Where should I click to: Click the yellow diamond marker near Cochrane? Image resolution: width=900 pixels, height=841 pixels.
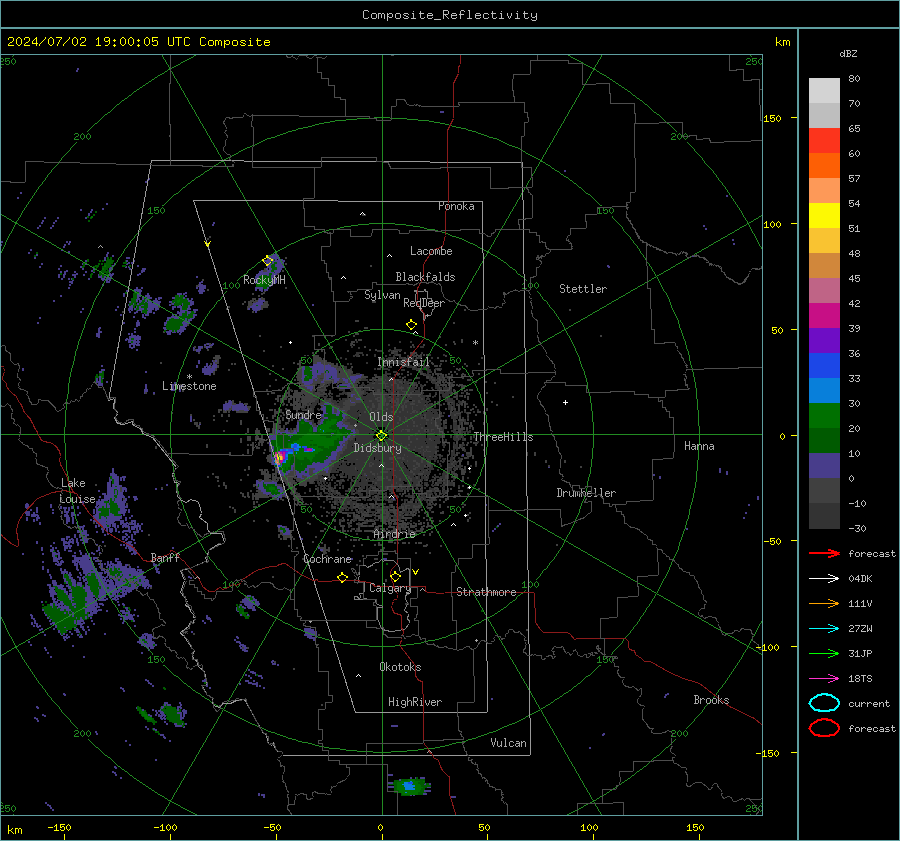click(x=343, y=578)
